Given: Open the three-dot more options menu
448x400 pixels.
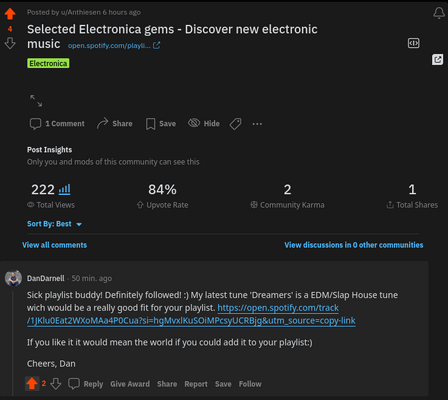Looking at the screenshot, I should click(x=257, y=124).
